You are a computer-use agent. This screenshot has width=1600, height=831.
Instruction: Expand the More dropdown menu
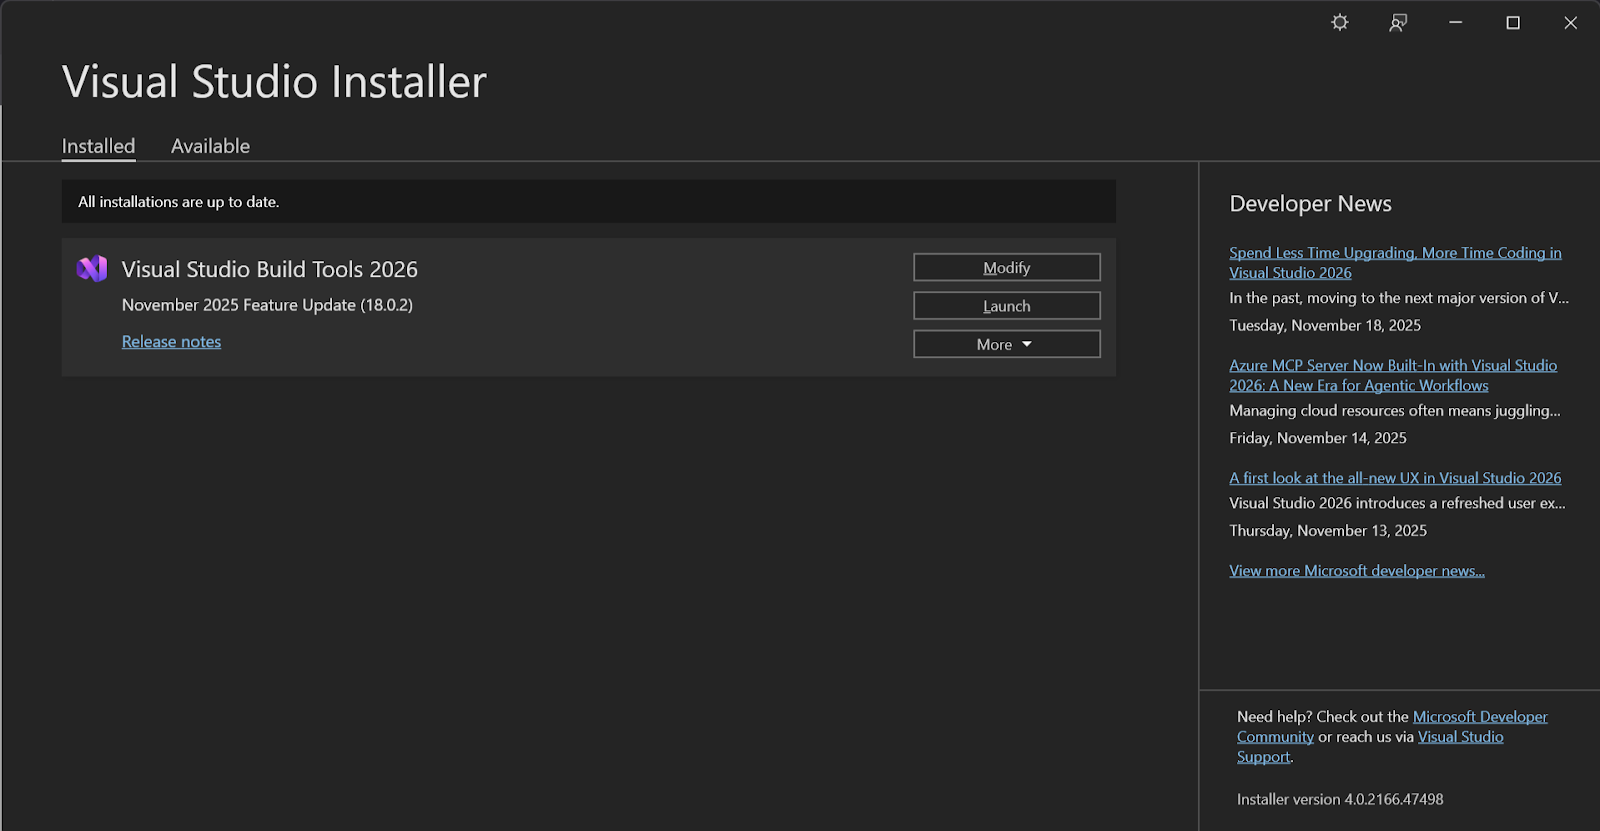click(1006, 344)
